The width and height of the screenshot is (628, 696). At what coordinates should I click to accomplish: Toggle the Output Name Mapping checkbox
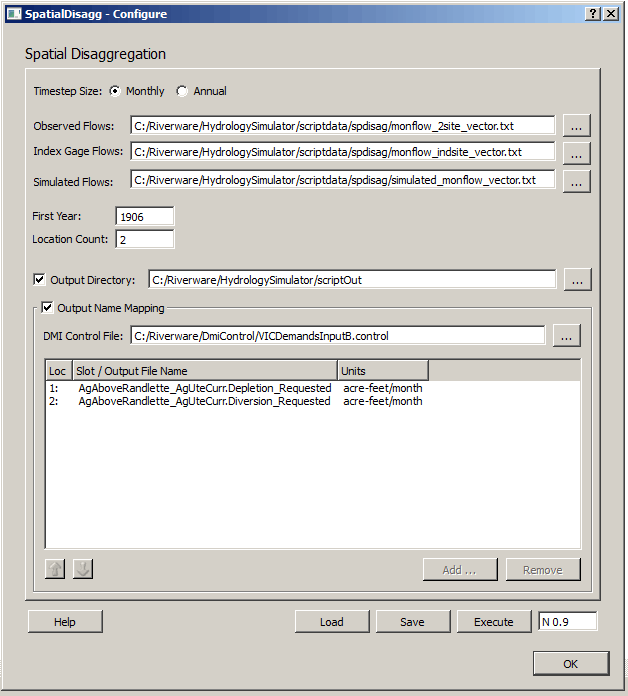coord(47,308)
